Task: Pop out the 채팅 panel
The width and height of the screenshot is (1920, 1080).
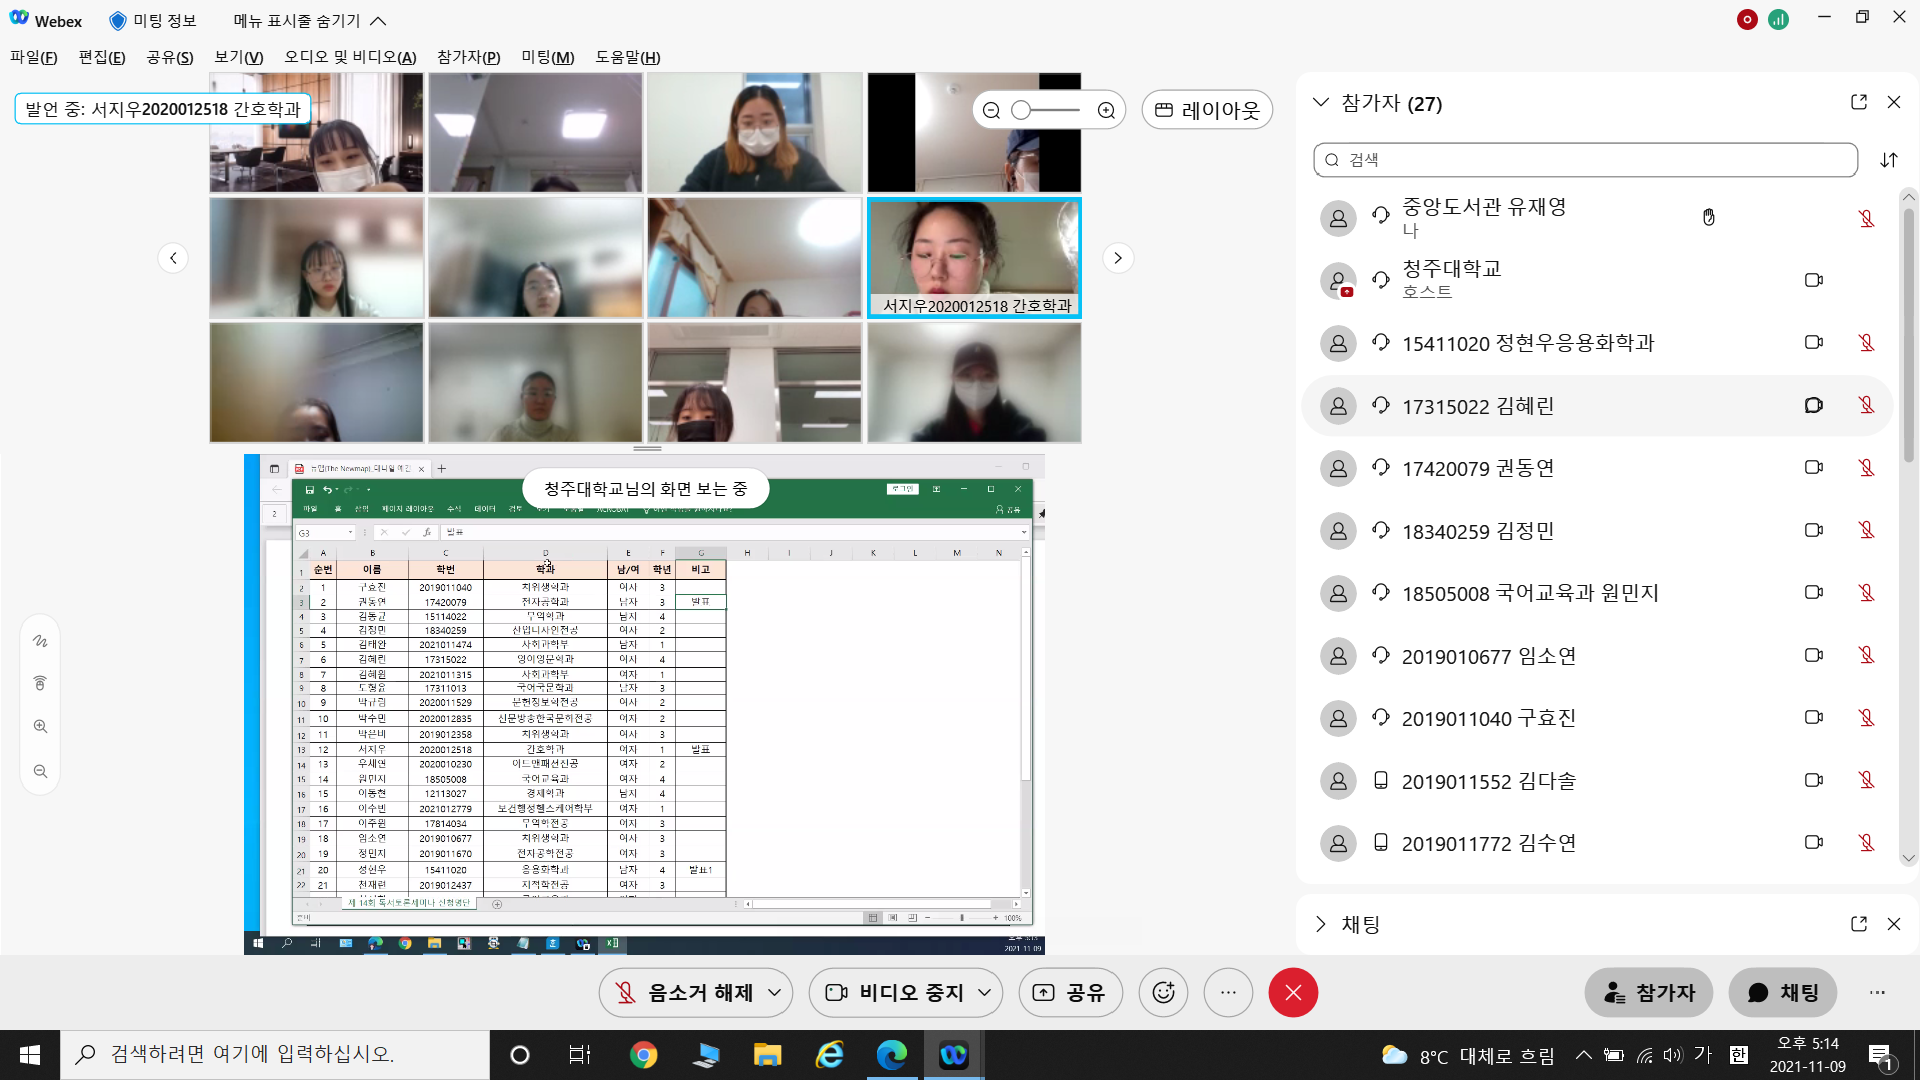Action: [x=1859, y=924]
